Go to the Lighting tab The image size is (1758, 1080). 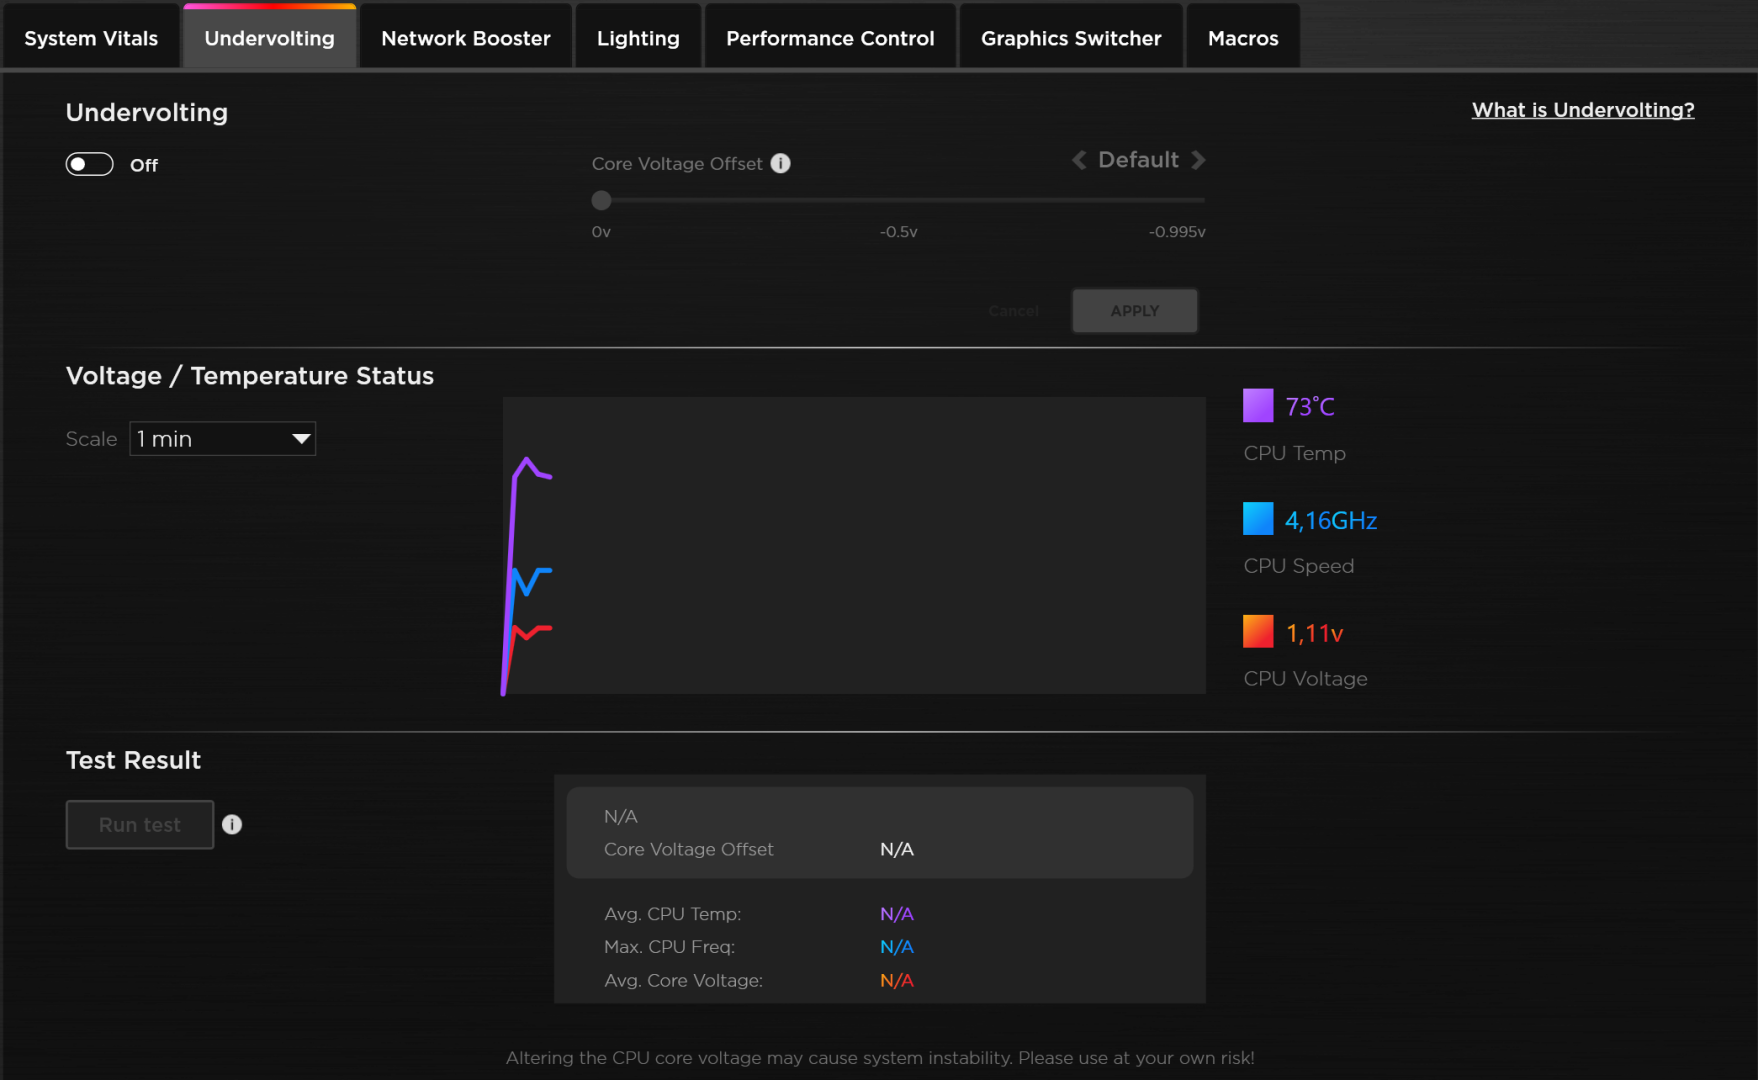pos(638,38)
